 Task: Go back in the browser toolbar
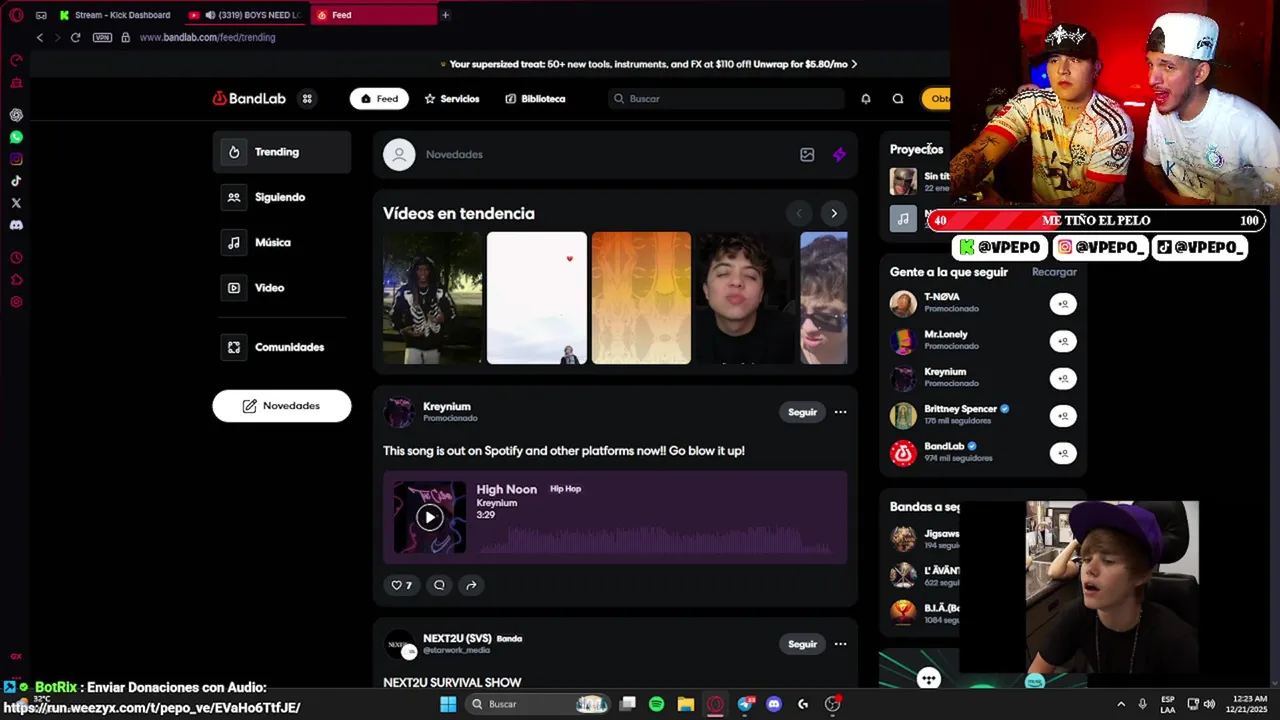point(40,37)
